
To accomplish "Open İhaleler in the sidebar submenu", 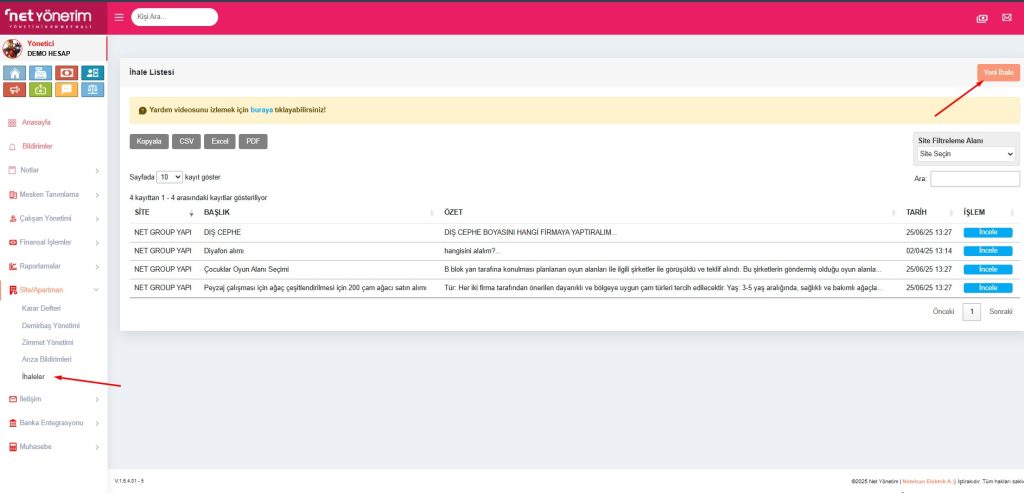I will point(33,376).
